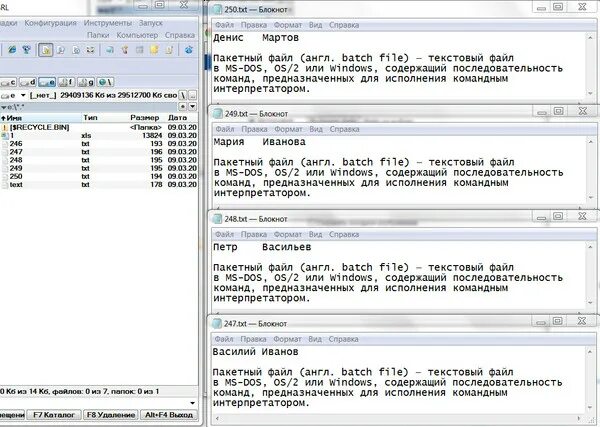The image size is (600, 427).
Task: Click the e:\*.* path bar arrow
Action: [x=3, y=107]
